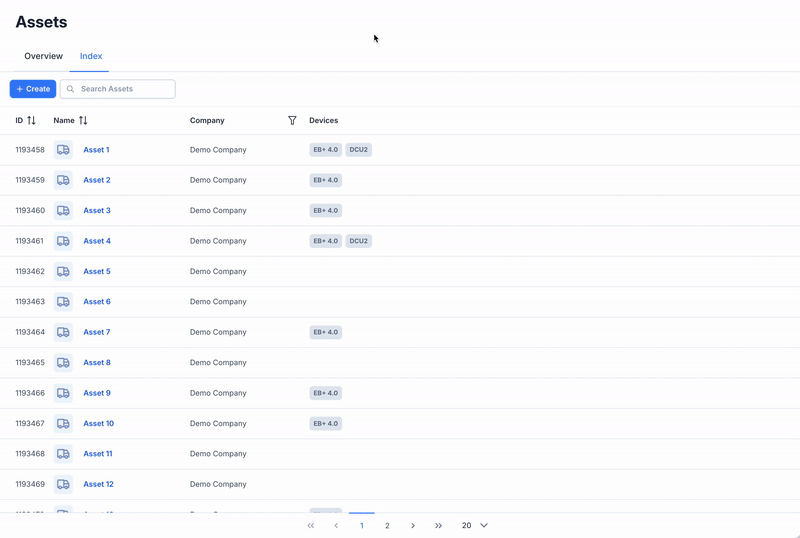Select the Index tab
The image size is (800, 538).
point(91,56)
